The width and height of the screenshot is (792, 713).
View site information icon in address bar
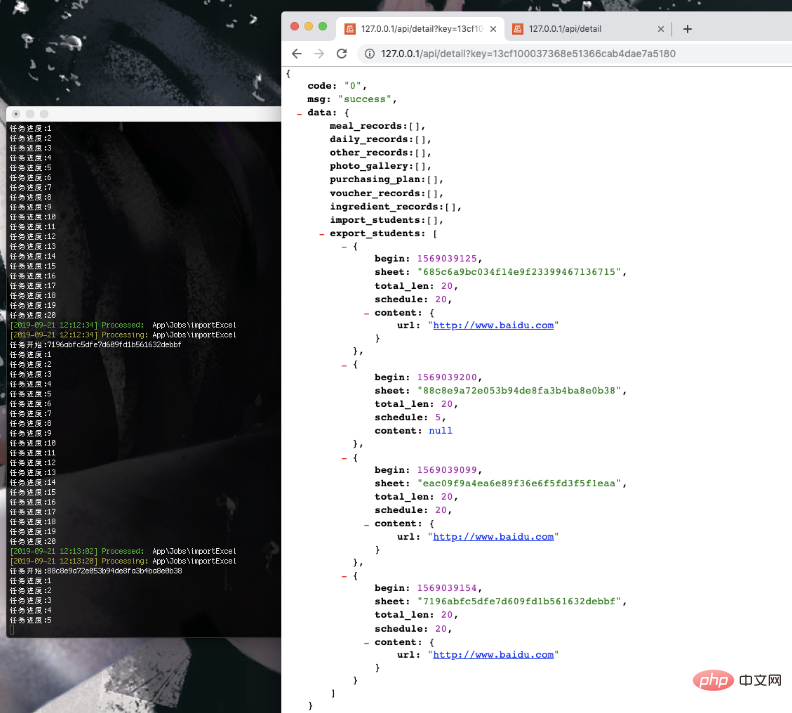pos(369,53)
